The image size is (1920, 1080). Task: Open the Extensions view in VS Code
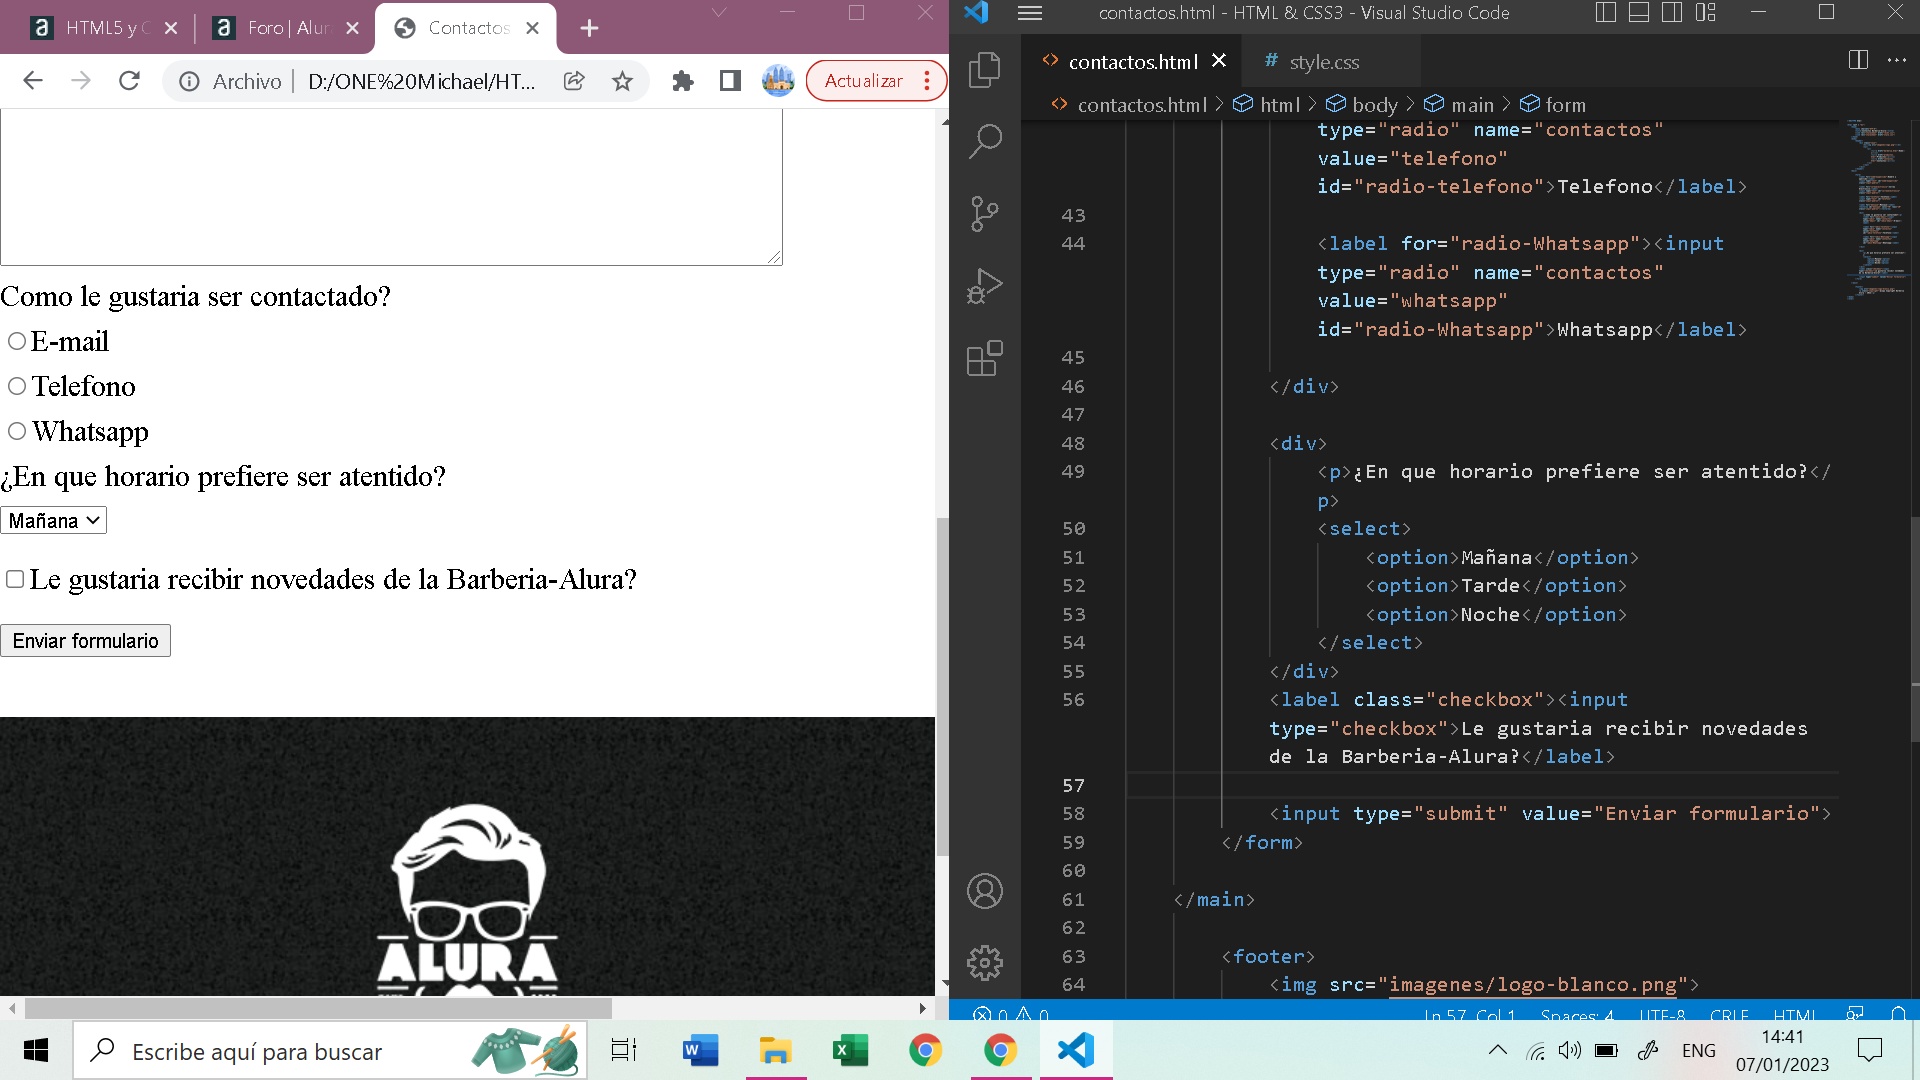[985, 358]
